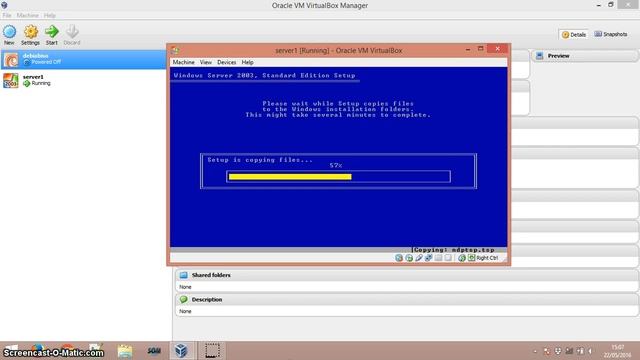Click the screen recorder dashed-frame taskbar icon
The height and width of the screenshot is (360, 640).
click(x=212, y=351)
